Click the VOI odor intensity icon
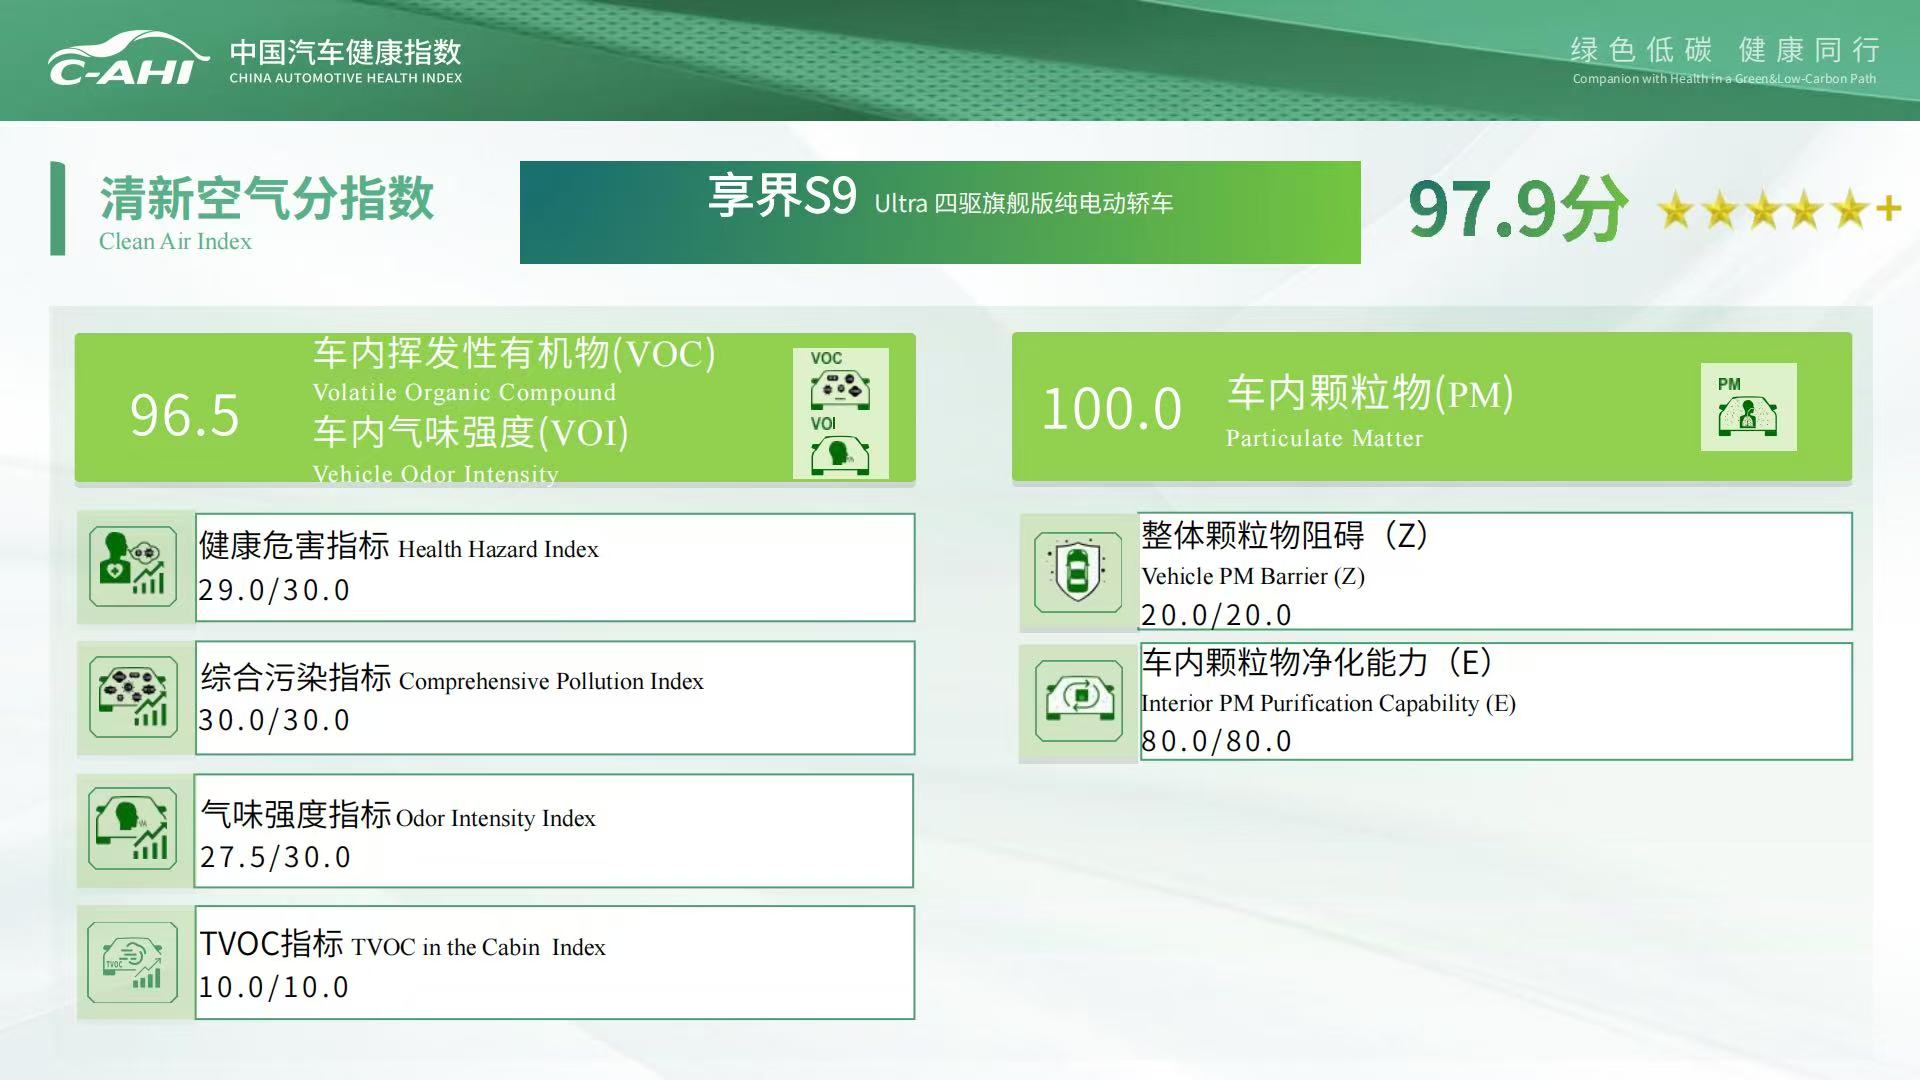This screenshot has width=1920, height=1080. point(843,455)
